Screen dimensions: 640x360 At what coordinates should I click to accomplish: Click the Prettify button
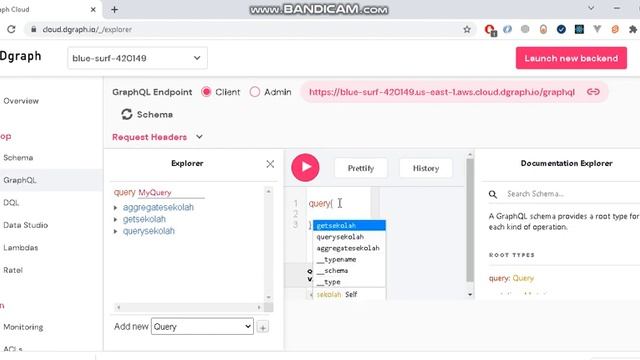(x=360, y=168)
